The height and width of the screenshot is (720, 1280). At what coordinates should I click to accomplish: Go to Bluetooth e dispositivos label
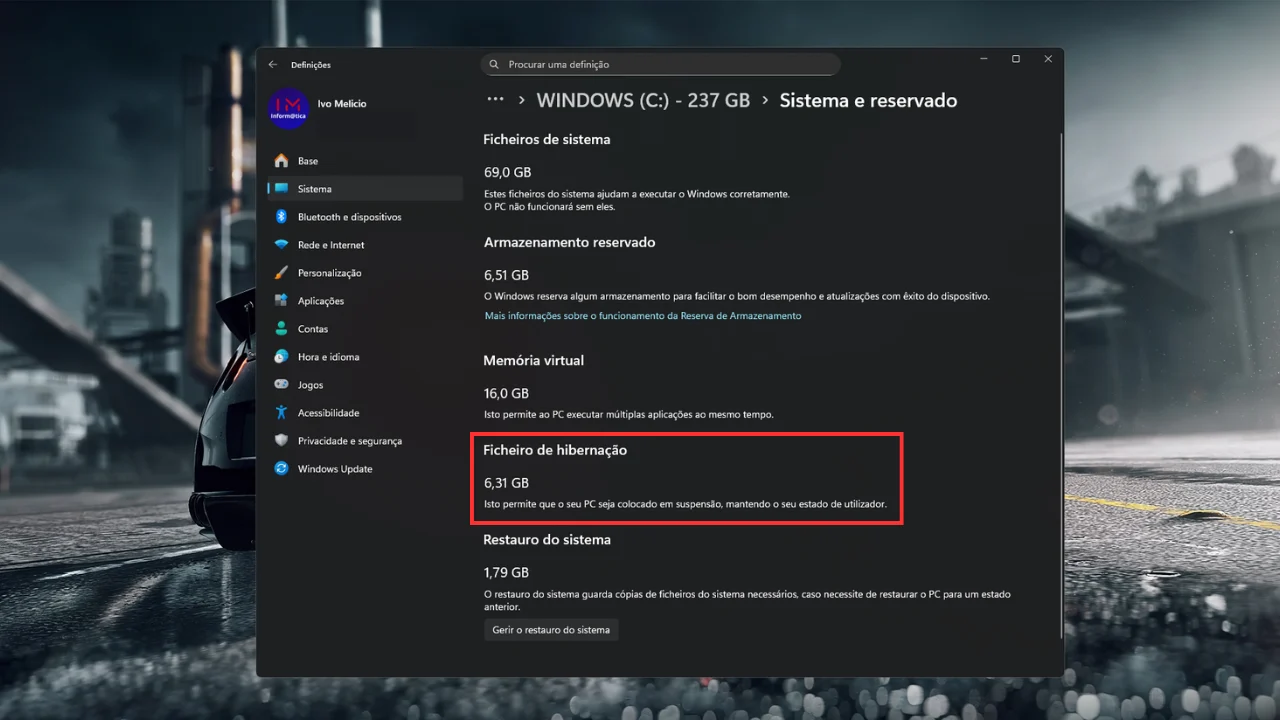(x=349, y=217)
